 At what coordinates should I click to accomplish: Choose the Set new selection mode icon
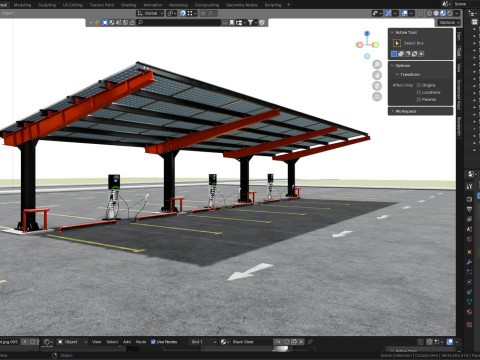[394, 54]
